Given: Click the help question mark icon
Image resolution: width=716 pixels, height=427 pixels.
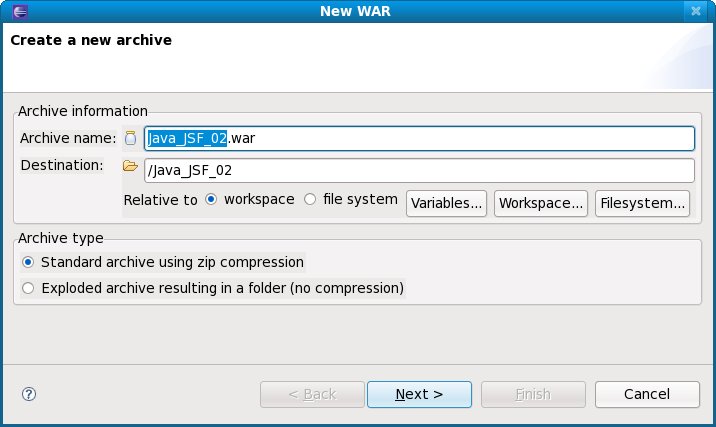Looking at the screenshot, I should pyautogui.click(x=28, y=394).
